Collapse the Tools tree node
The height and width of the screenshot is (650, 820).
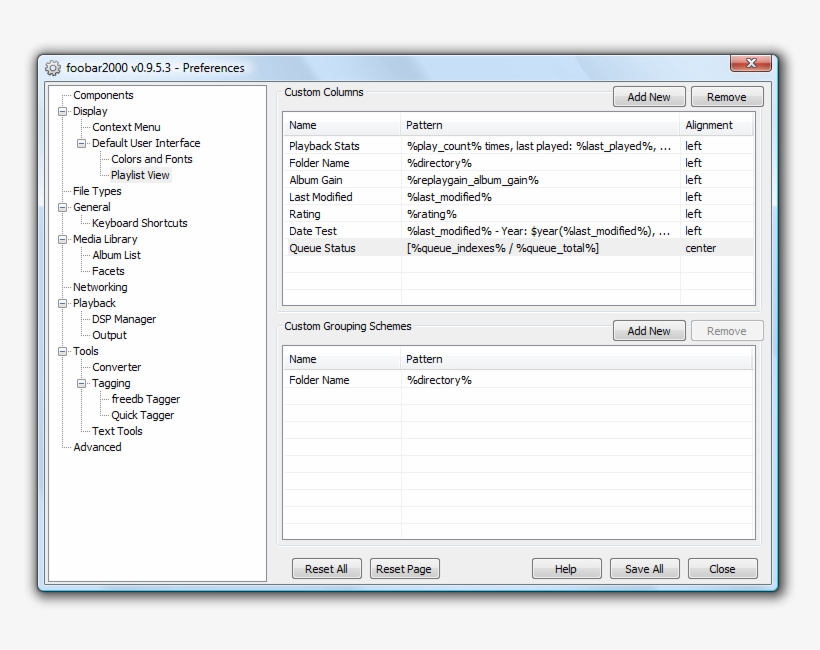tap(63, 351)
